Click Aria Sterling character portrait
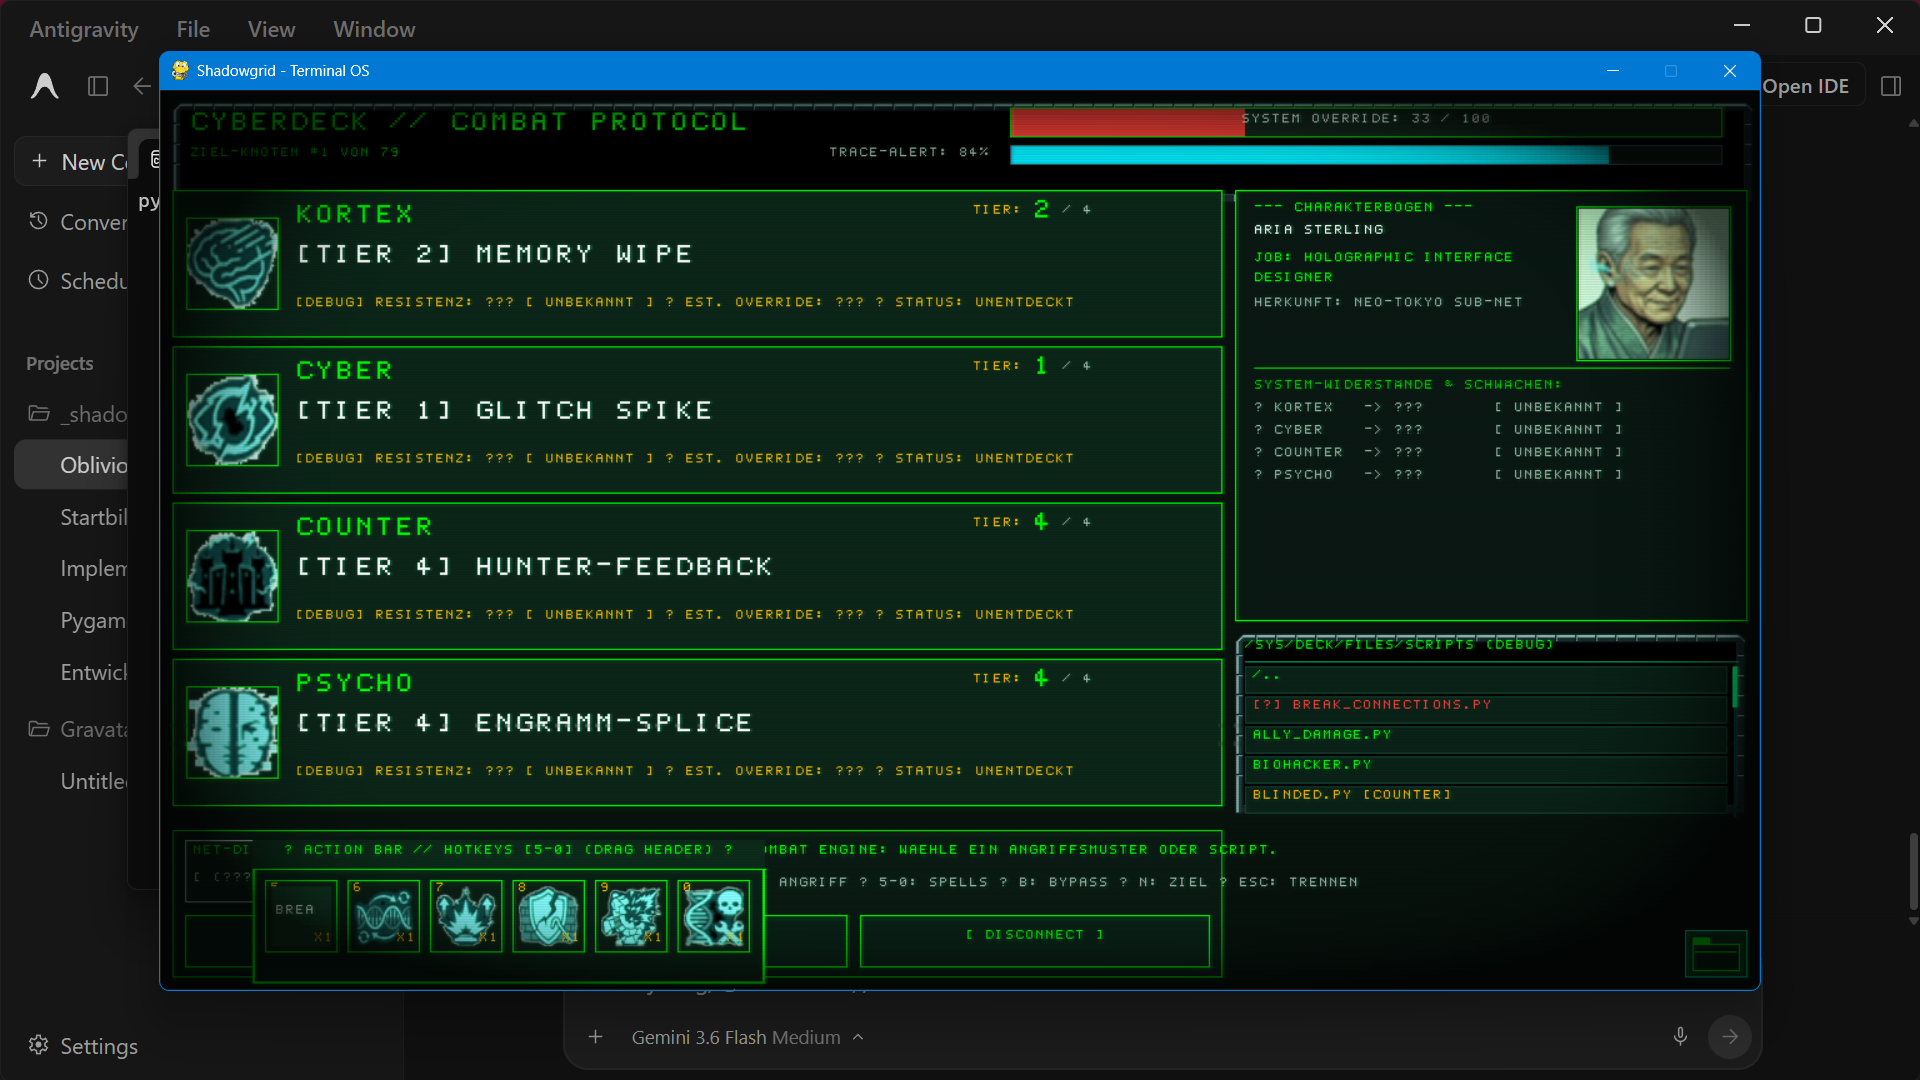Screen dimensions: 1920x1080 [x=1653, y=283]
